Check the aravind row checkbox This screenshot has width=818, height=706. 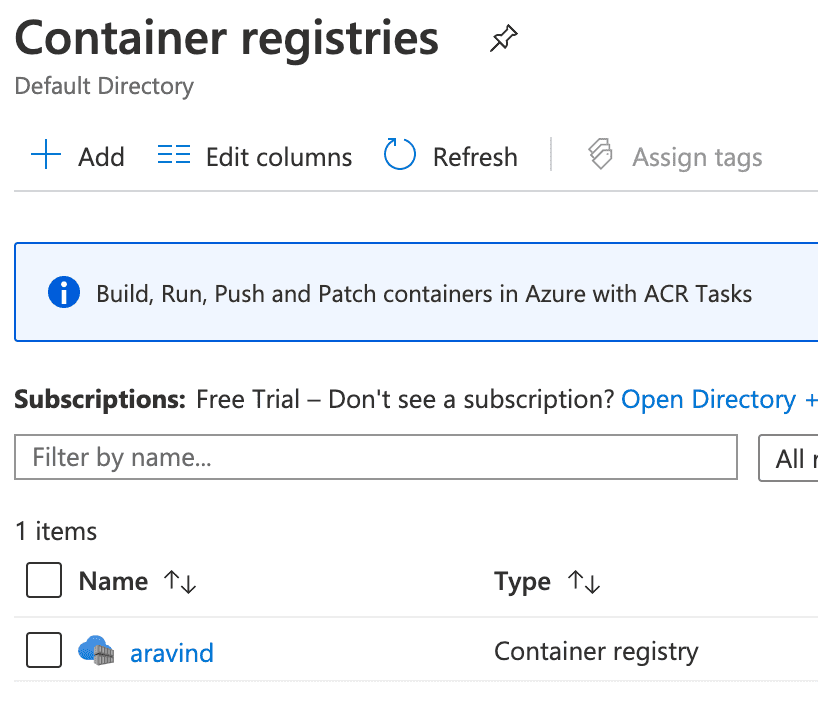pyautogui.click(x=44, y=651)
